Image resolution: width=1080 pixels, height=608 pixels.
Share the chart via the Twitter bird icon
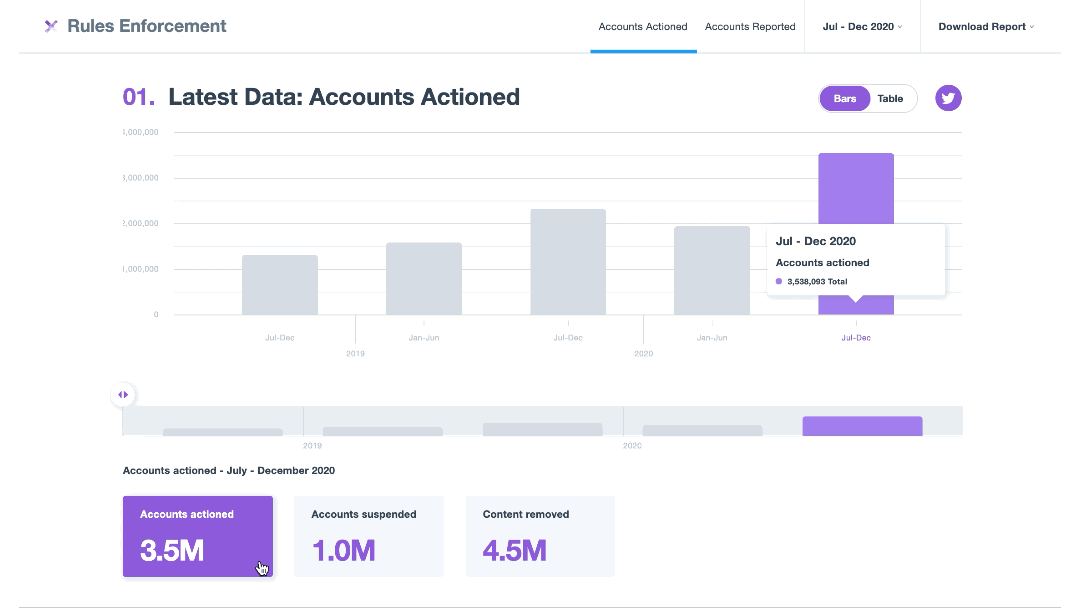coord(948,98)
